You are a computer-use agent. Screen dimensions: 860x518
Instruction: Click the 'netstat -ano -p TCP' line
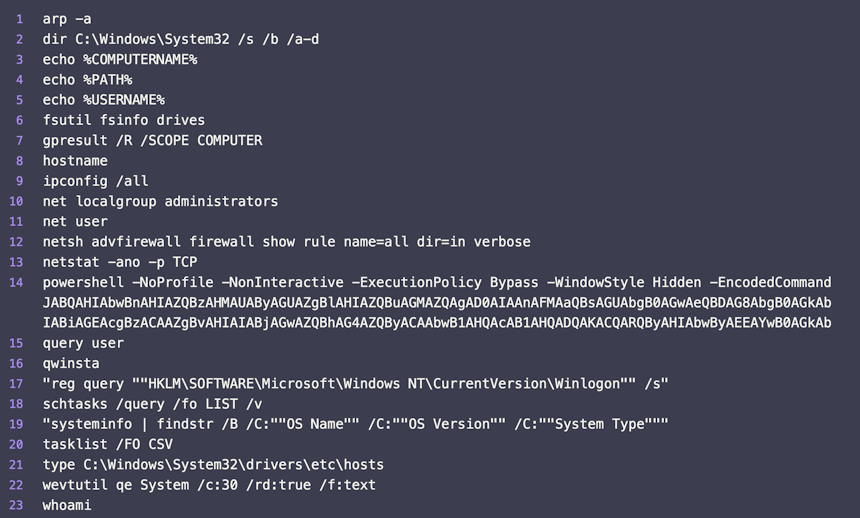coord(120,262)
